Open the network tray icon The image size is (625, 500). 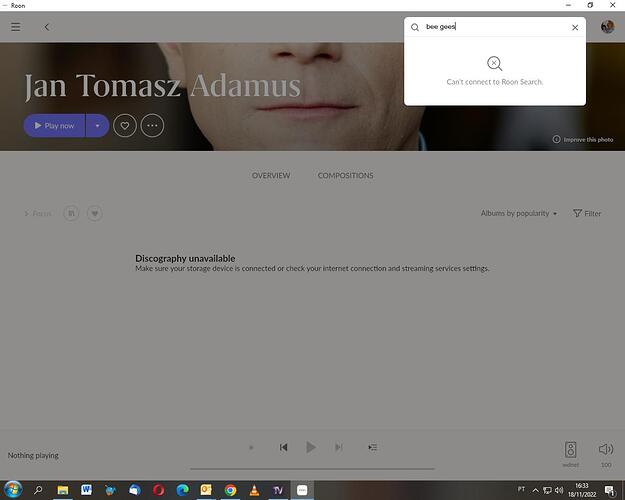(547, 490)
